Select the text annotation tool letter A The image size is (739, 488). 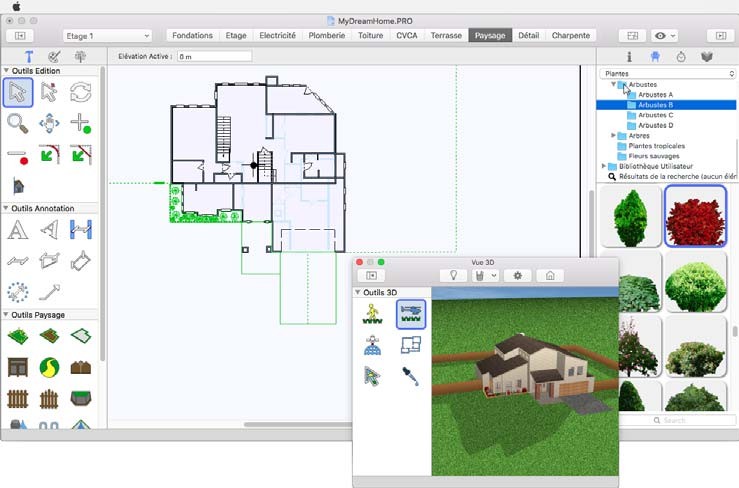(x=18, y=230)
